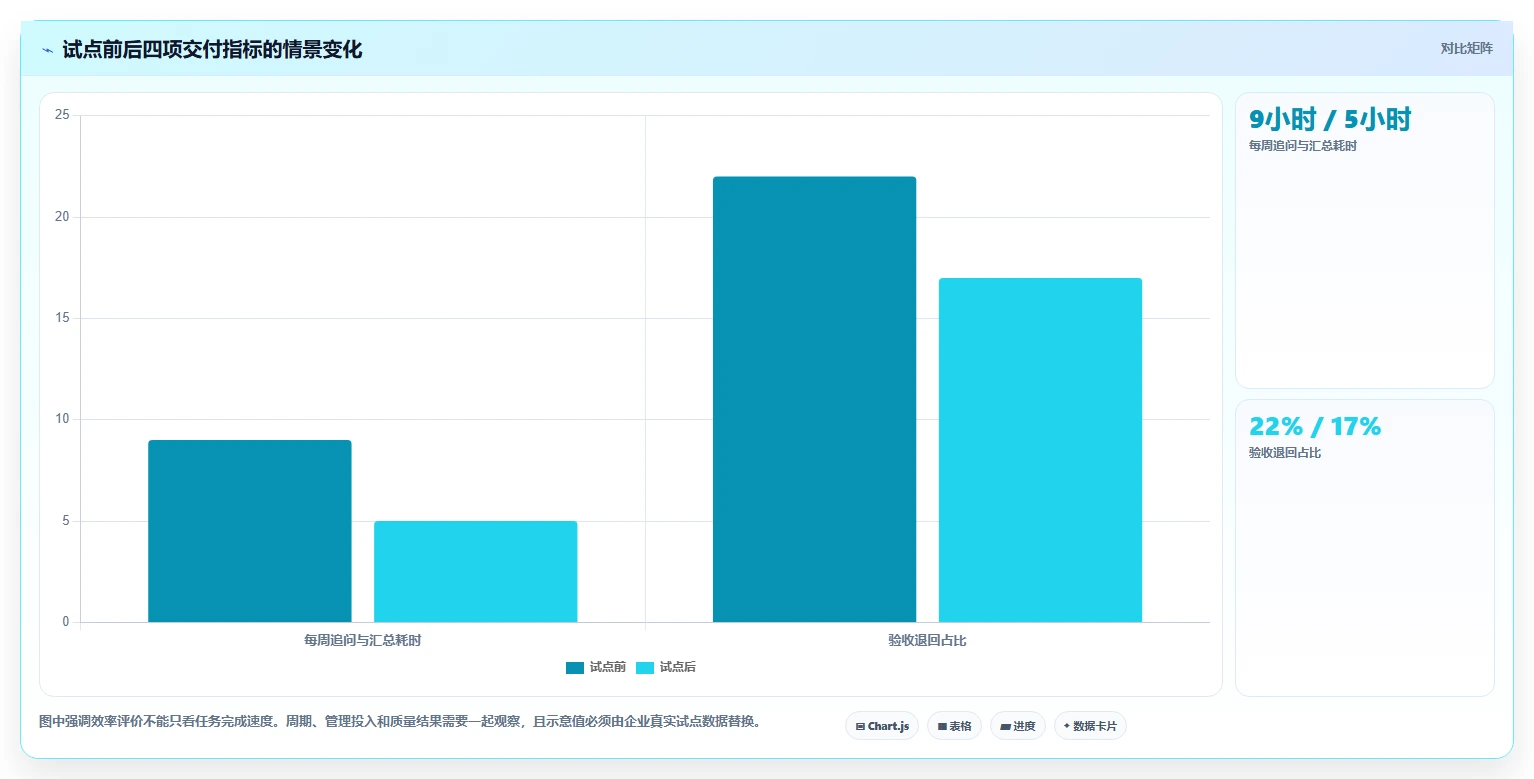
Task: Click the 表格 tag chip
Action: coord(954,726)
